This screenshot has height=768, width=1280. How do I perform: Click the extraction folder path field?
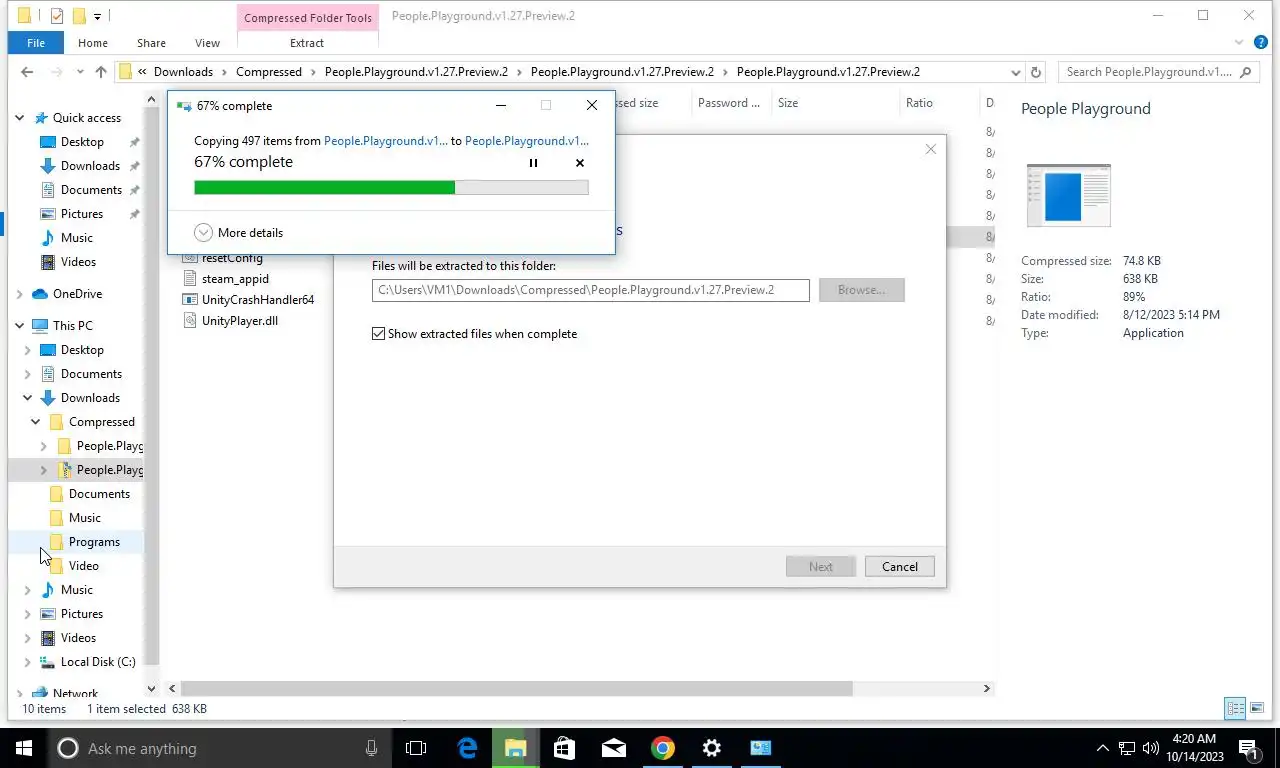590,290
